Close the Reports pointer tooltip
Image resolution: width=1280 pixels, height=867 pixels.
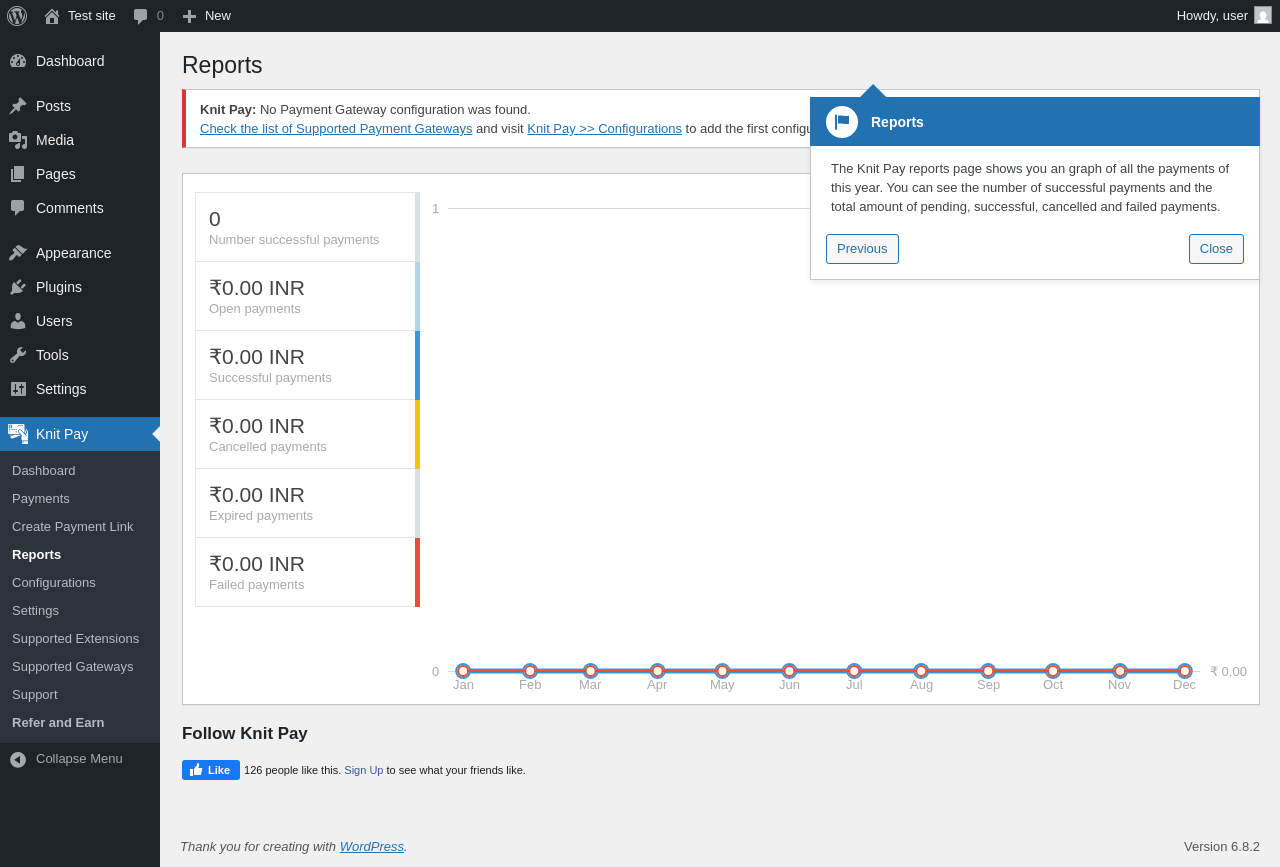1216,249
